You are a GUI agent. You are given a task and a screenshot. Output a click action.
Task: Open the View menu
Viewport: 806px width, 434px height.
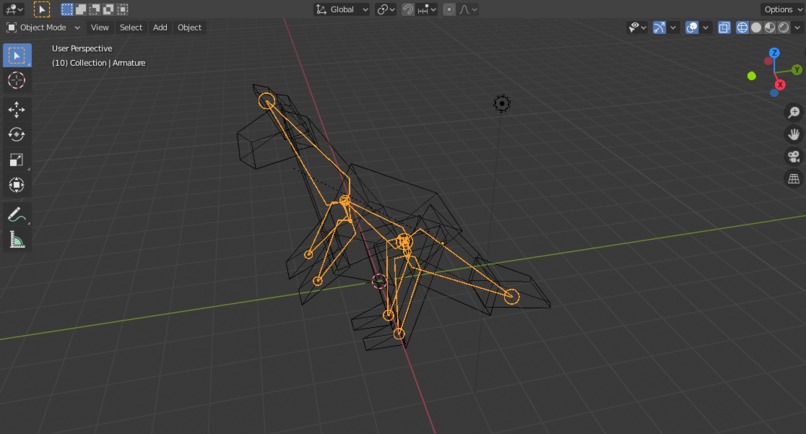pos(100,27)
